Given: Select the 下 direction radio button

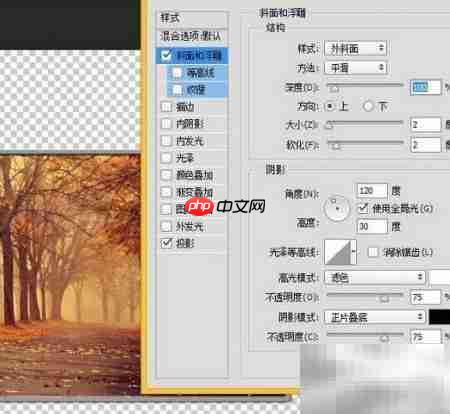Looking at the screenshot, I should point(368,107).
